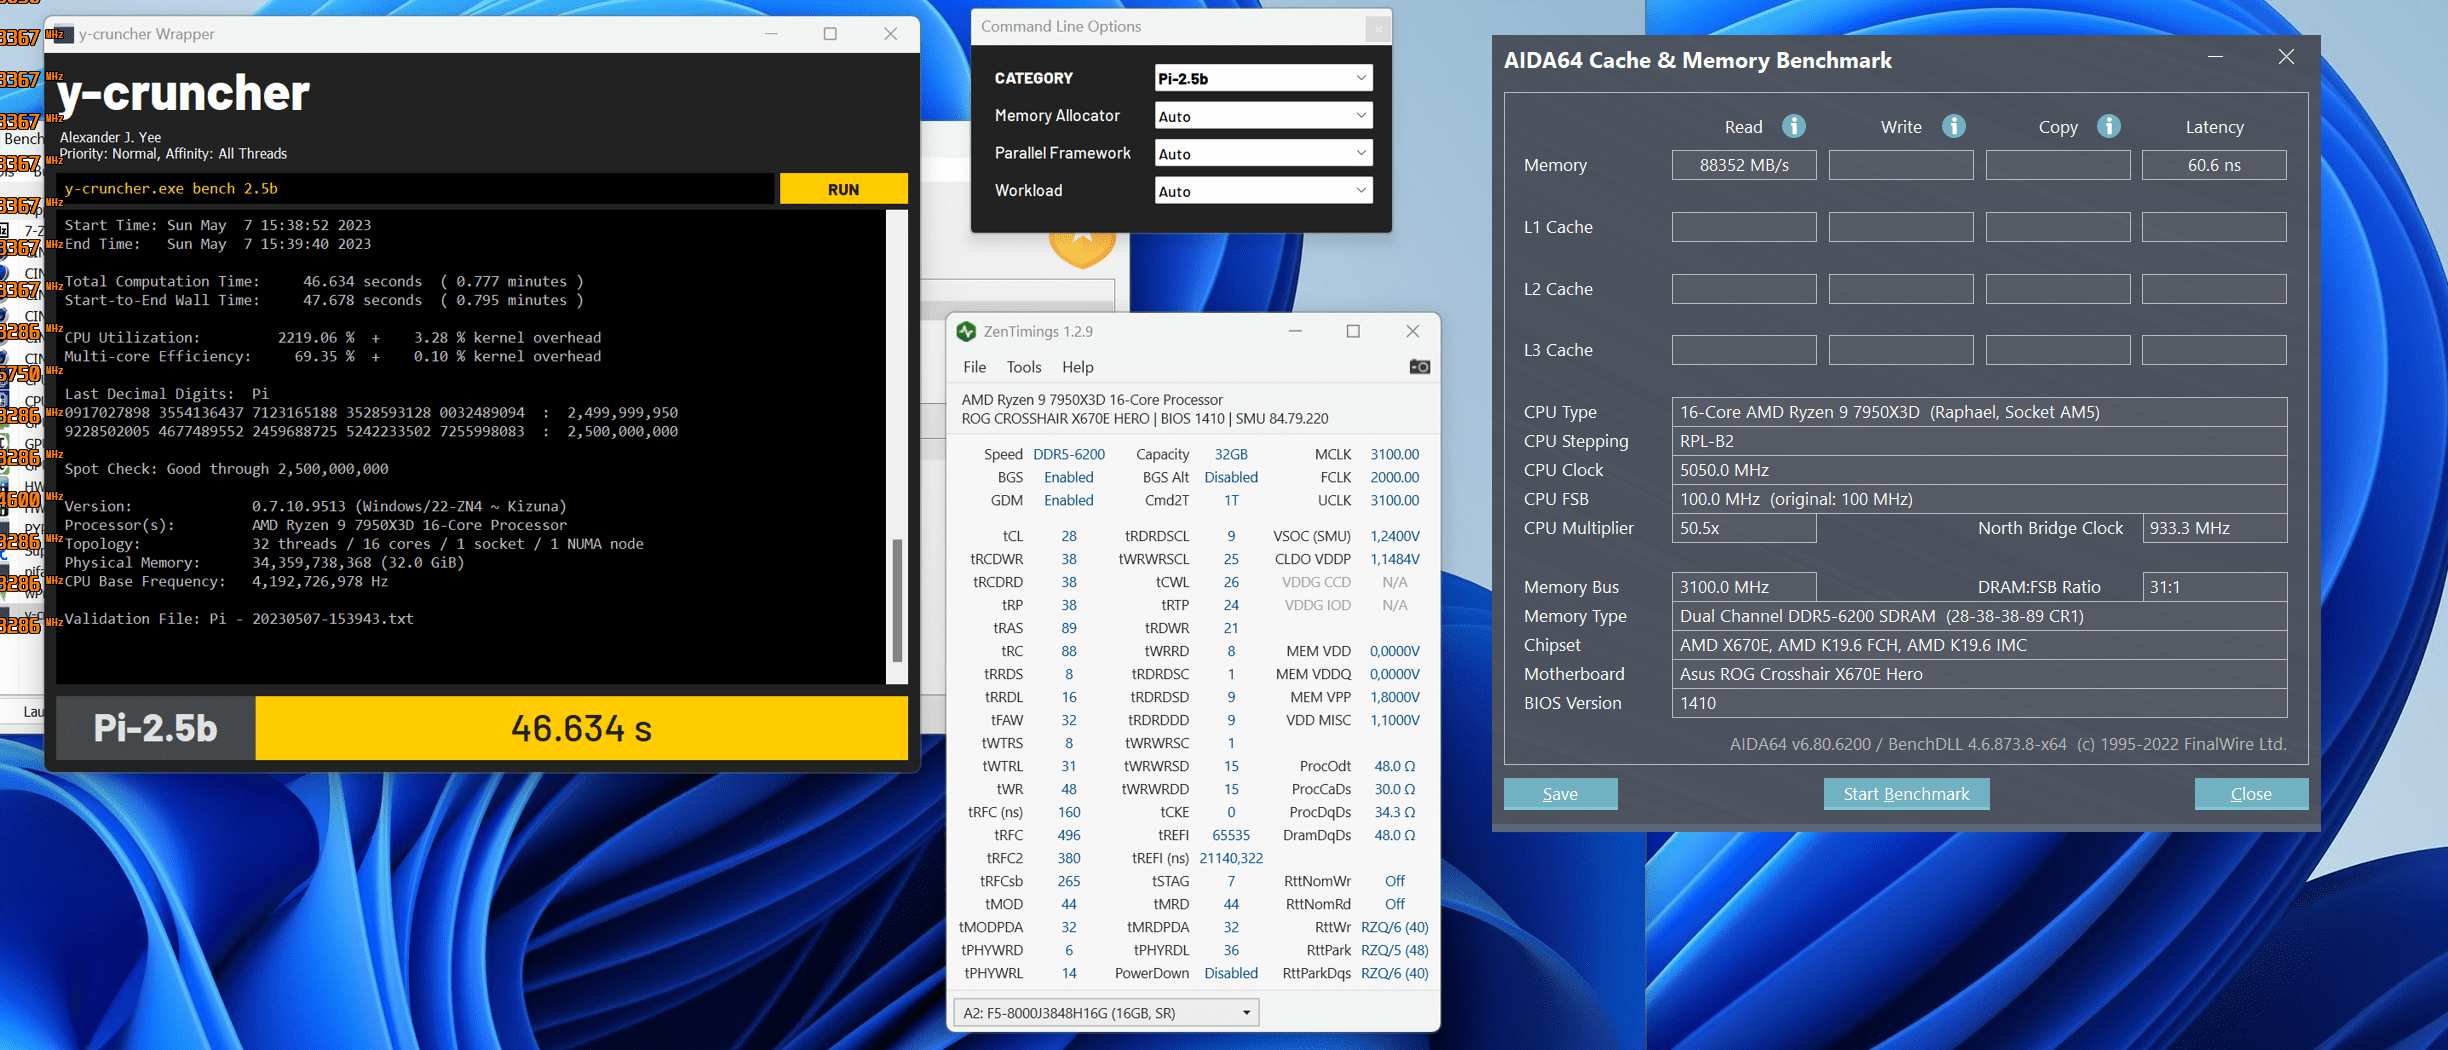Open the Help menu in ZenTimings
Viewport: 2448px width, 1050px height.
pos(1078,367)
